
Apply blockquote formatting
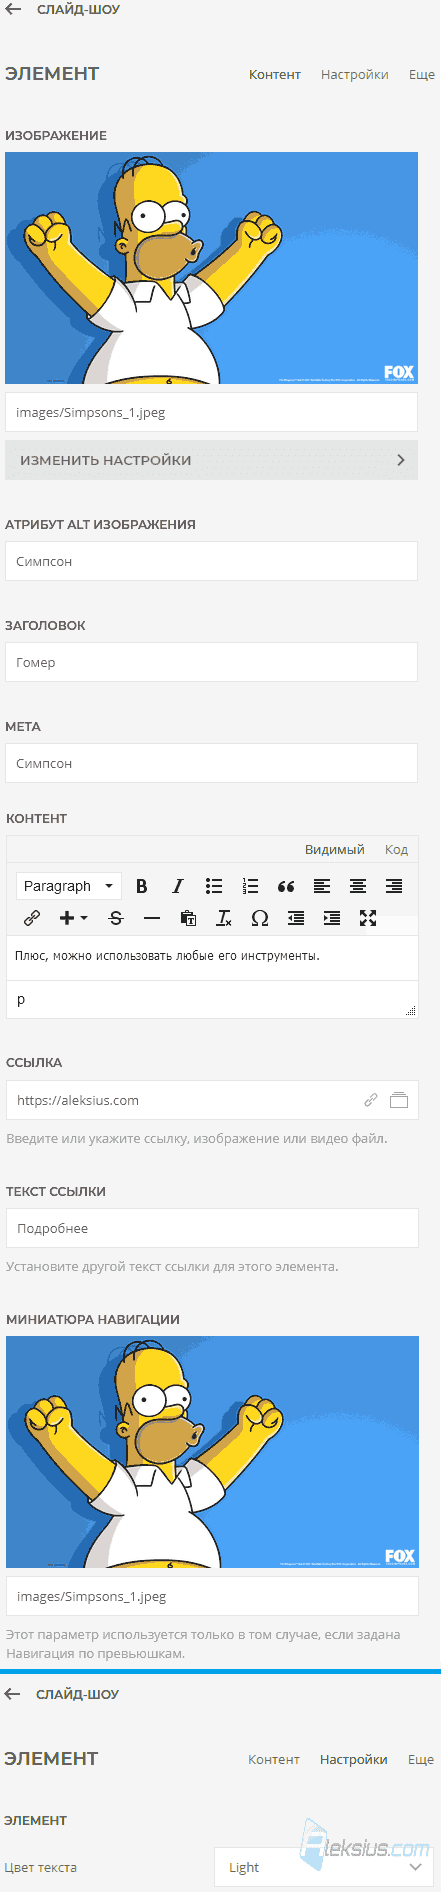286,886
